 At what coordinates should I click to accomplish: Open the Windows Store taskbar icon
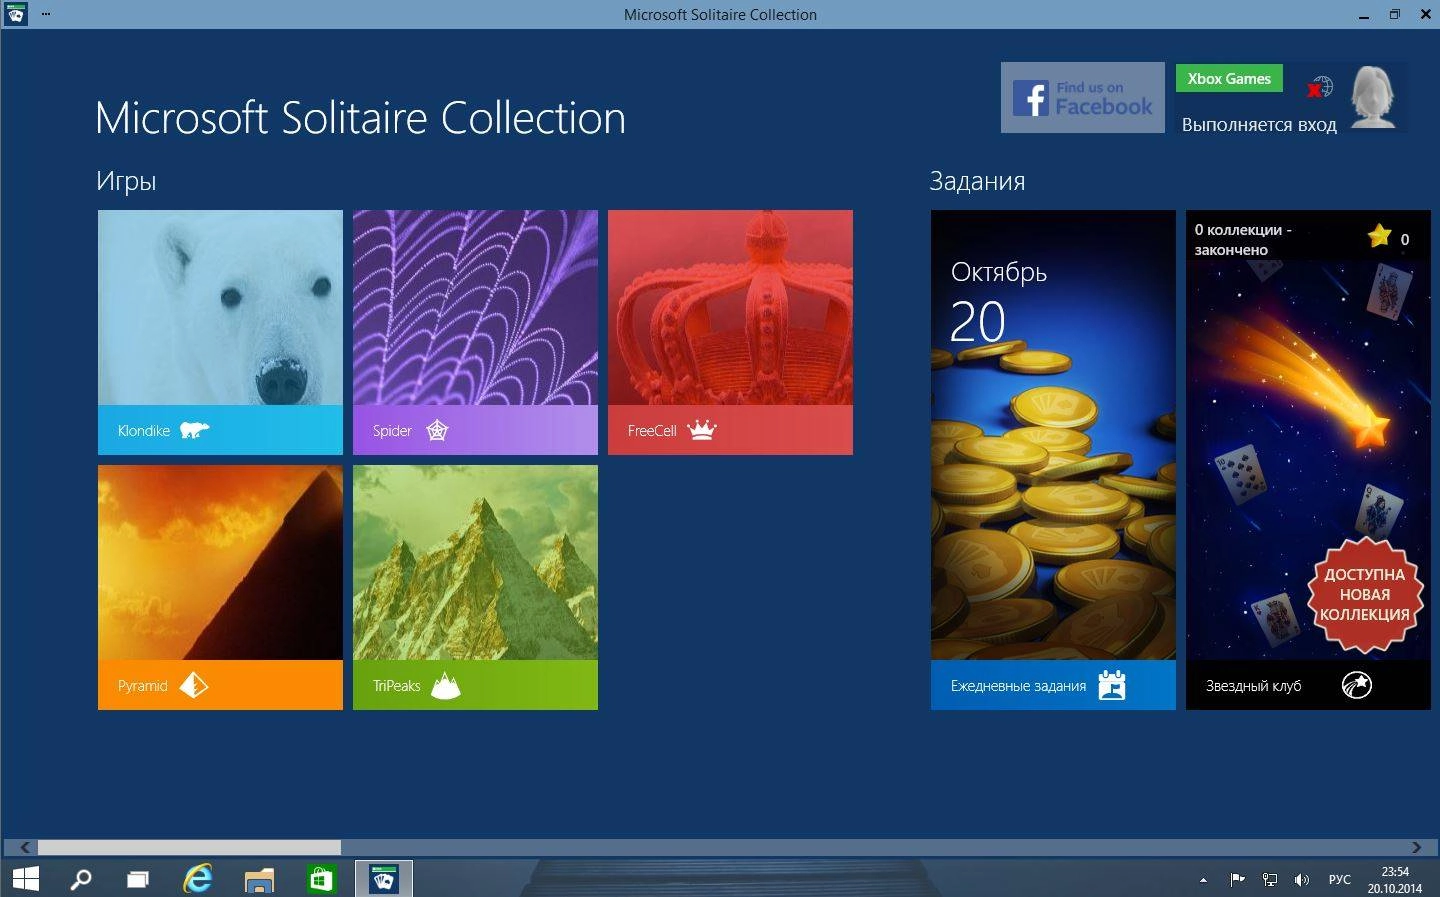click(x=320, y=879)
